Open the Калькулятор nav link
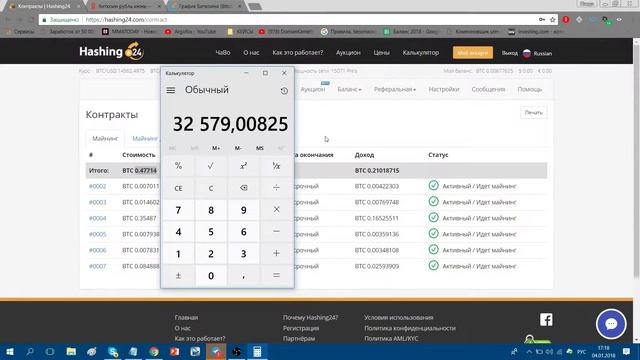 (421, 53)
